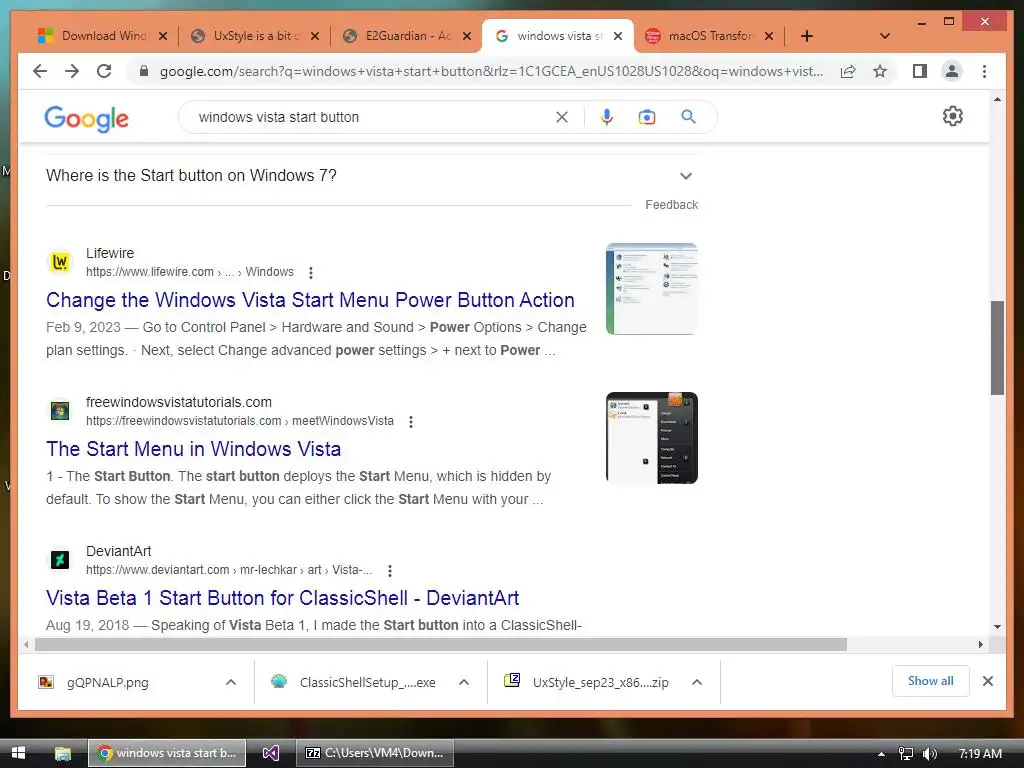
Task: Click the address bar URL
Action: (x=491, y=71)
